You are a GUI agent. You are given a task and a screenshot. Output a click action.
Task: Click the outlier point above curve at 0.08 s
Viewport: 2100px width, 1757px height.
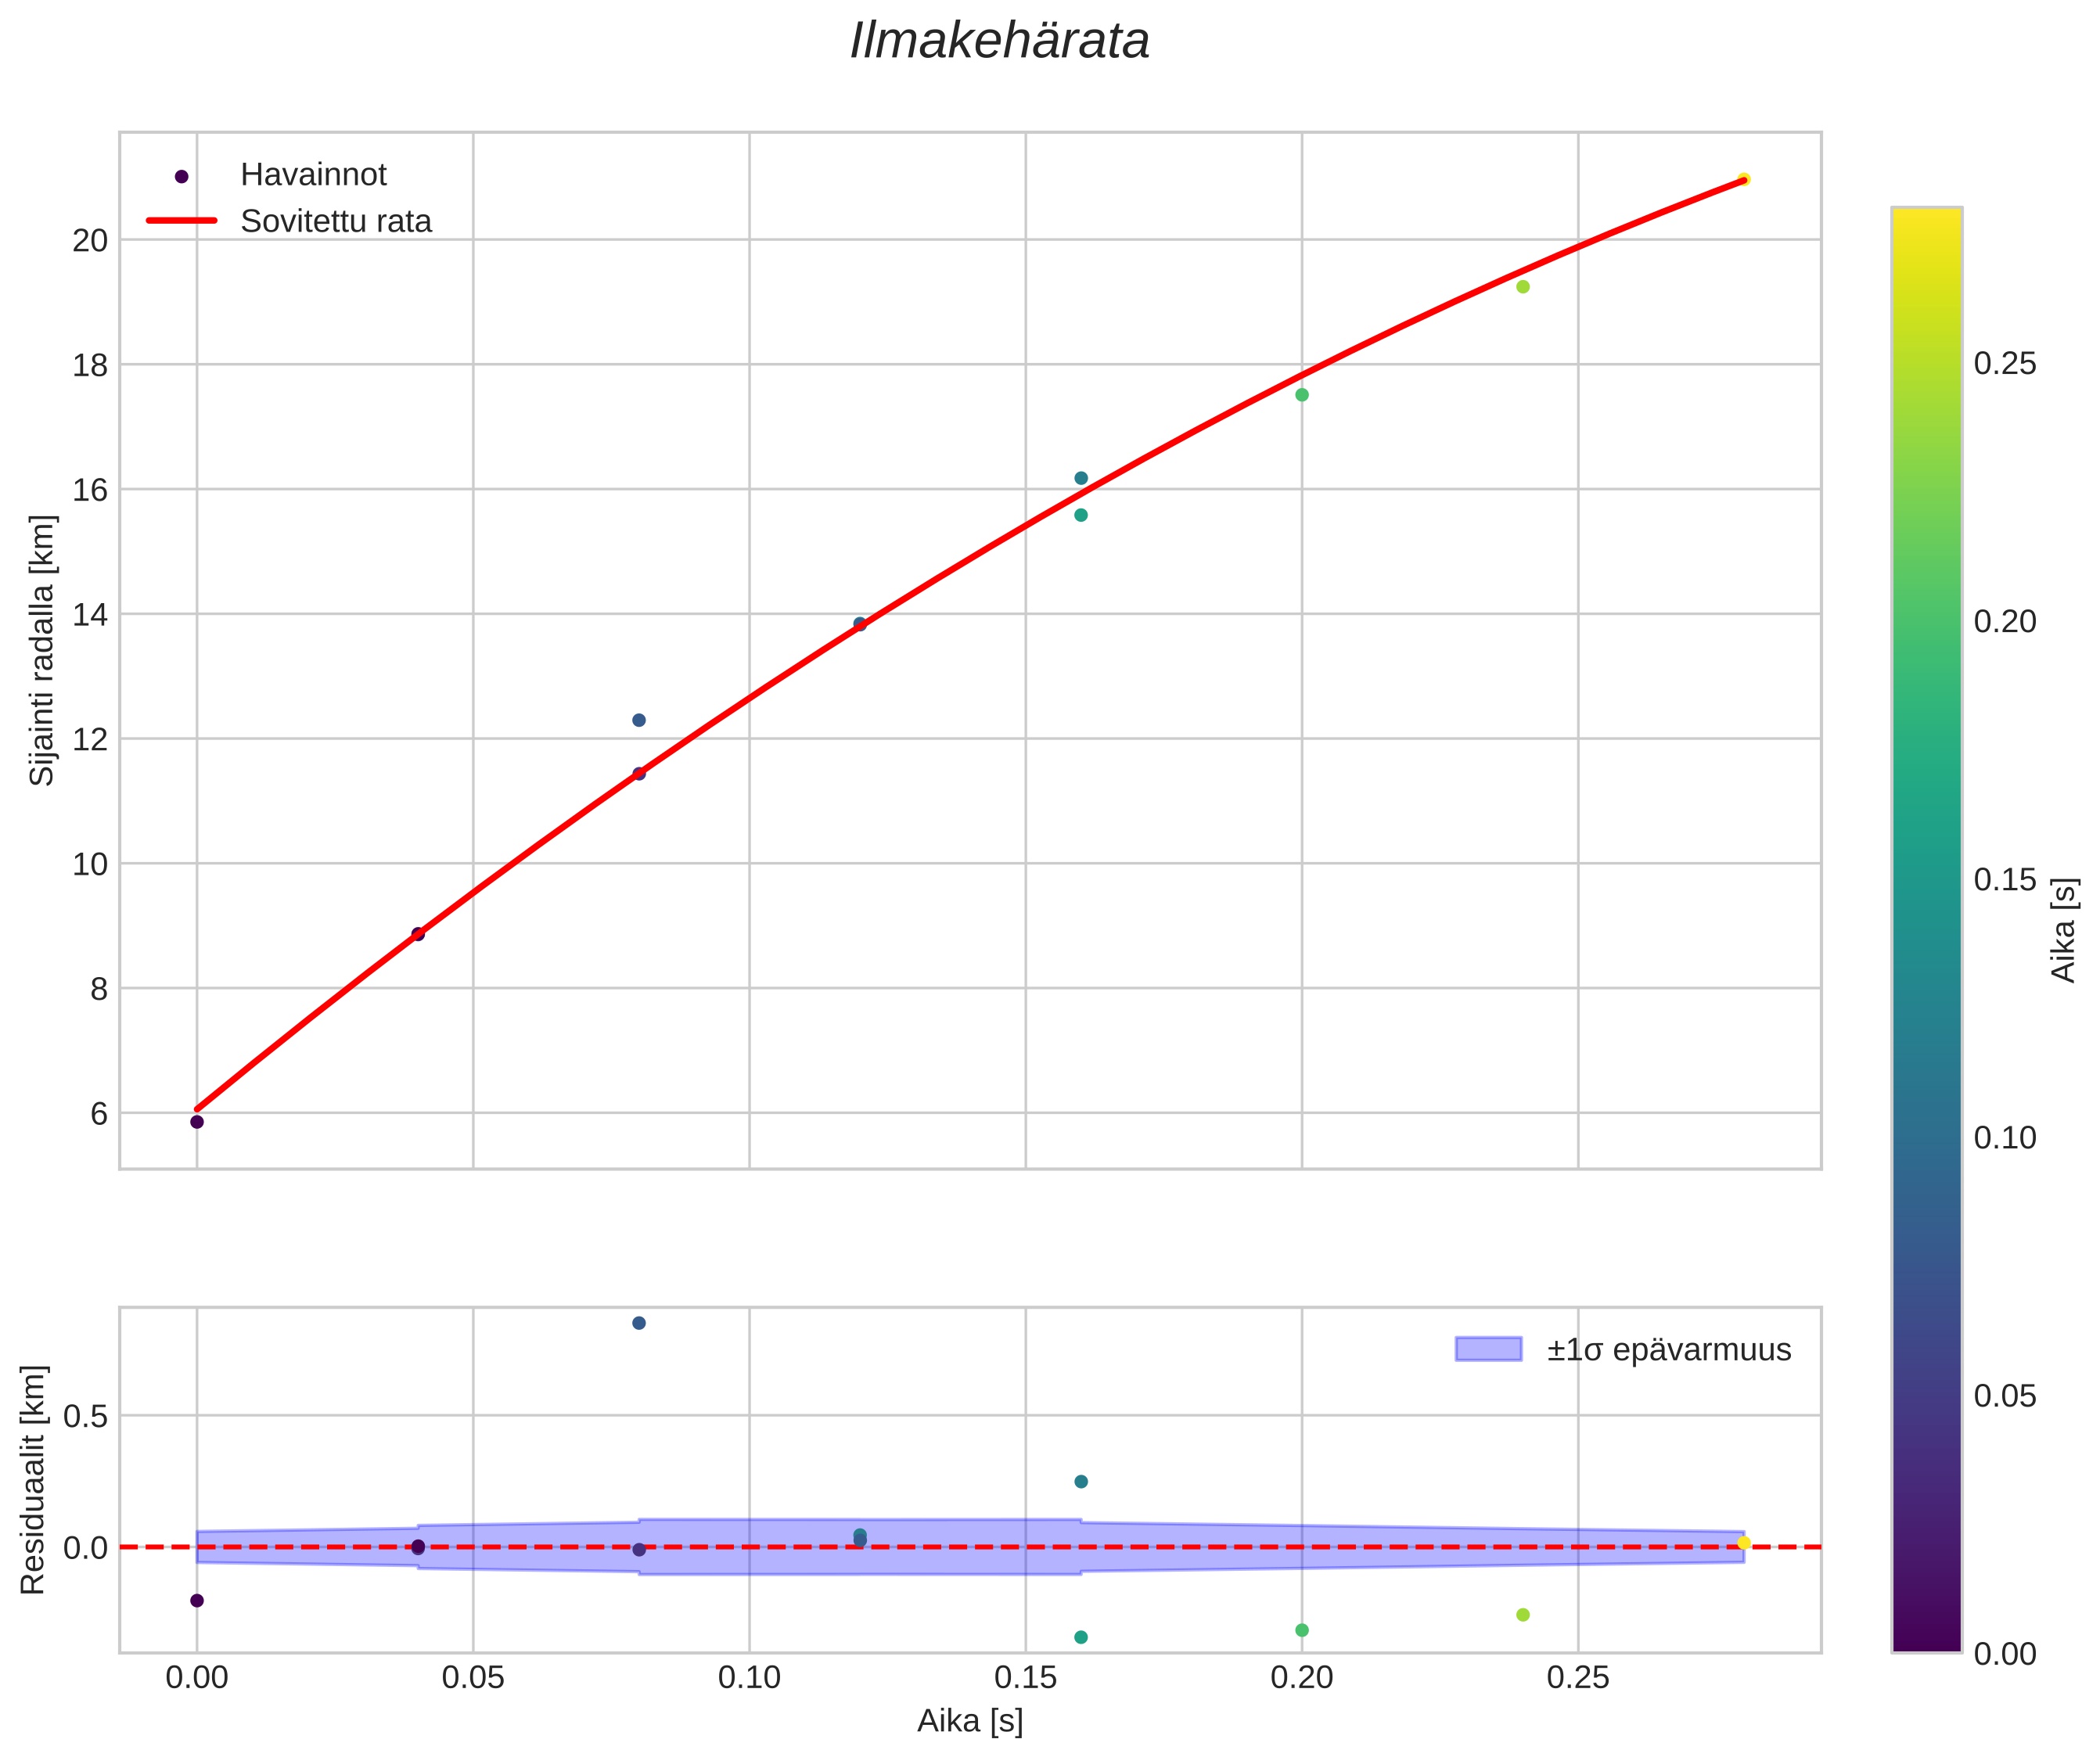(639, 720)
